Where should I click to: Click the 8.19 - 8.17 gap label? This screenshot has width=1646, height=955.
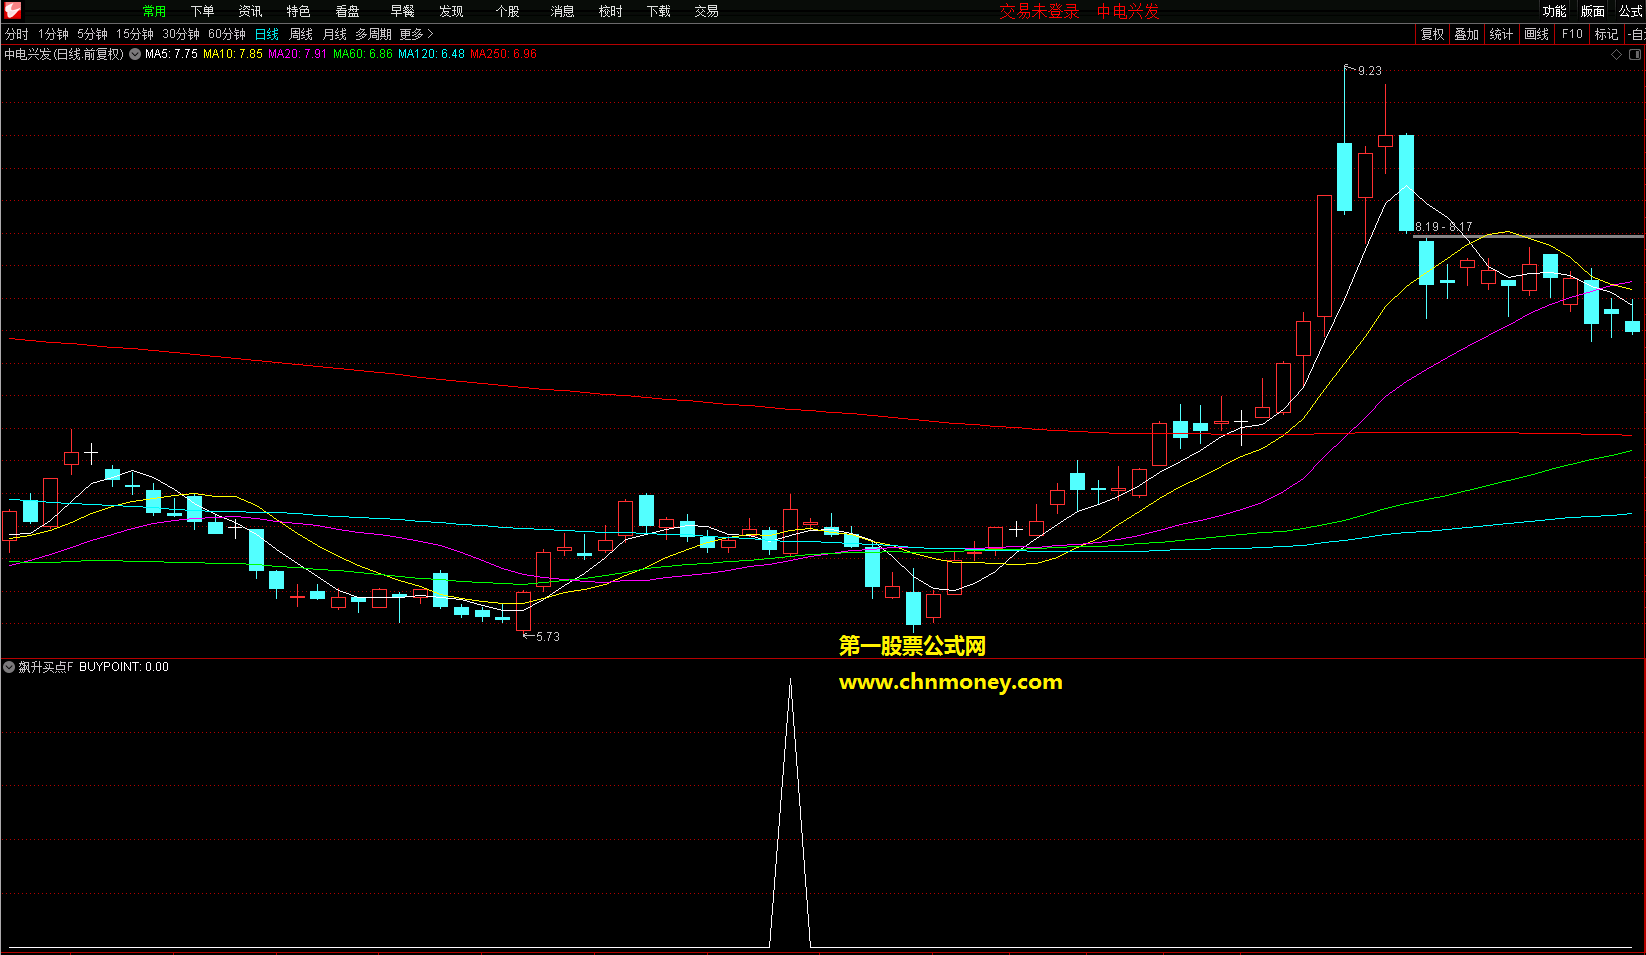coord(1443,227)
